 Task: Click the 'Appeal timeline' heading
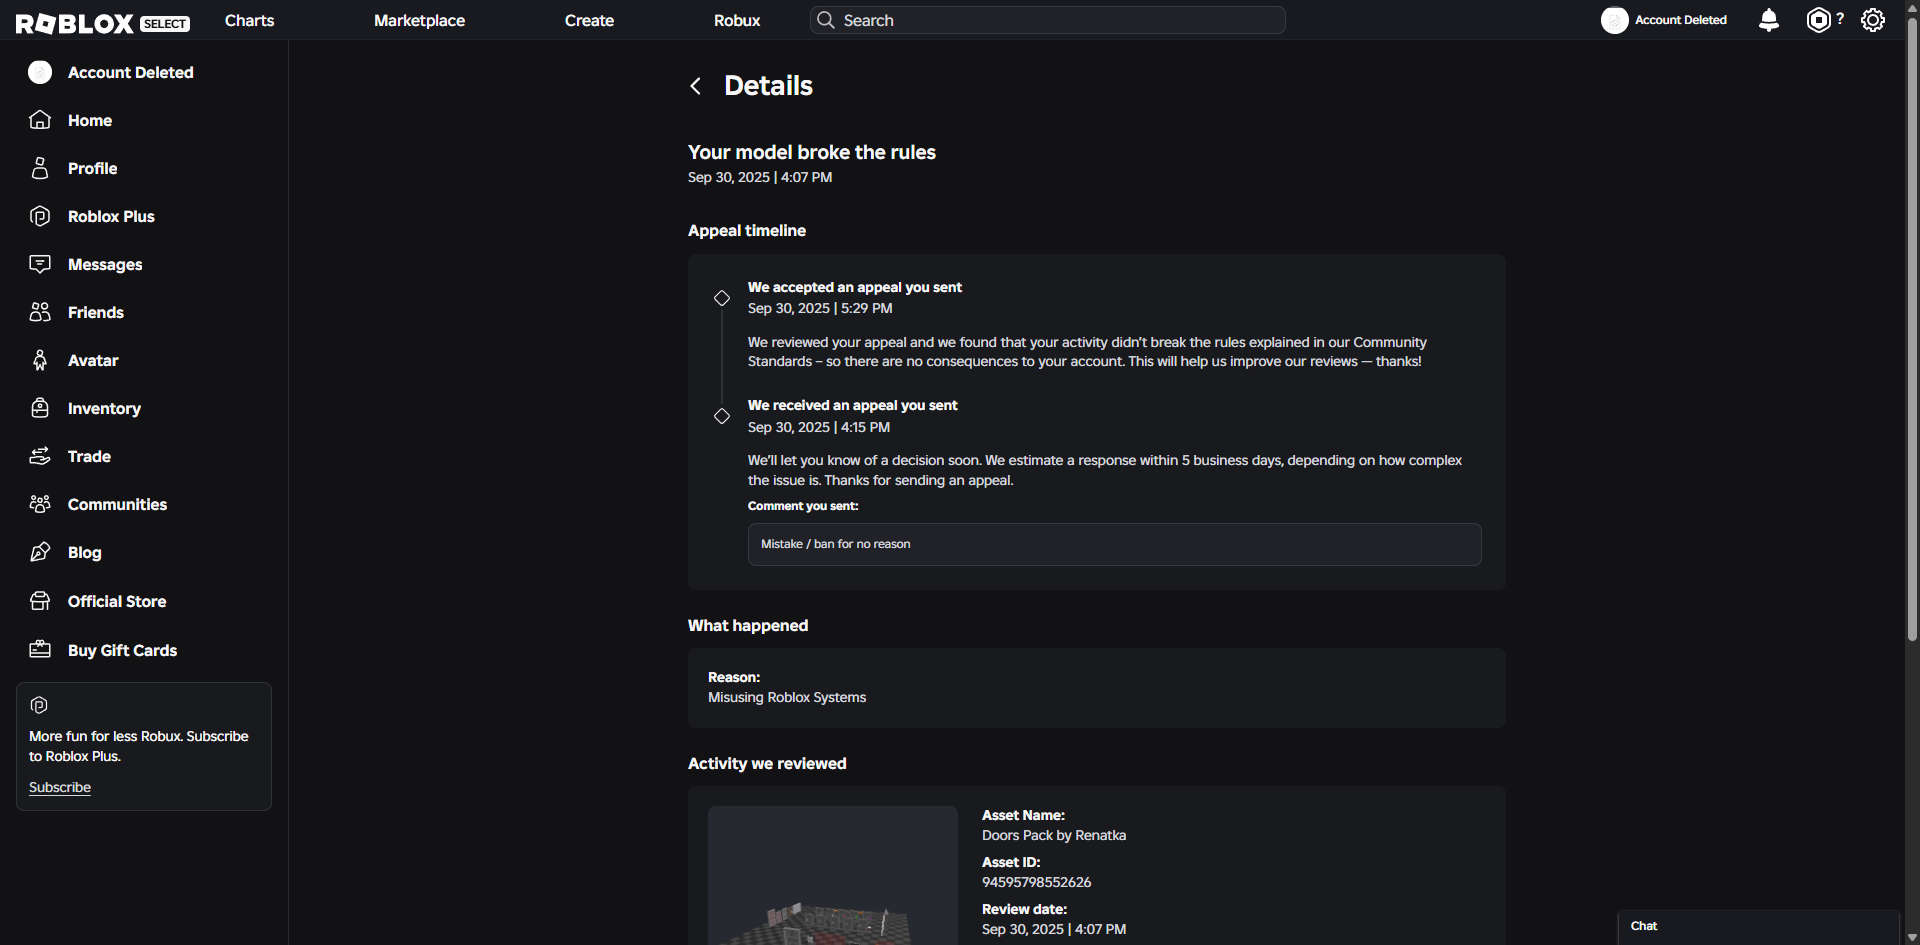tap(747, 230)
